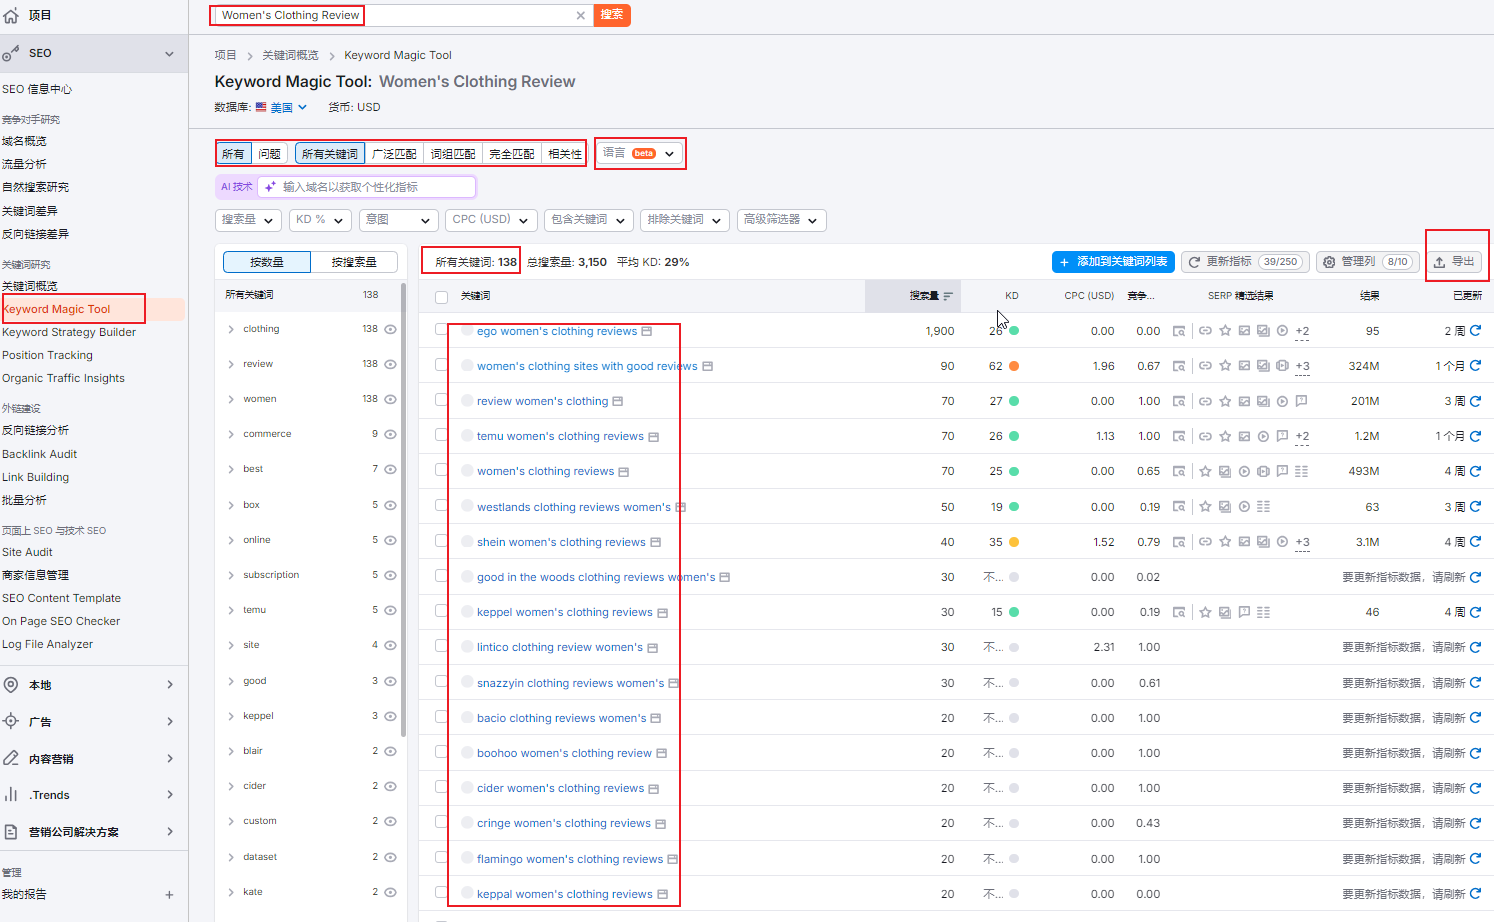This screenshot has height=922, width=1494.
Task: Open keppel women's clothing reviews keyword link
Action: (564, 612)
